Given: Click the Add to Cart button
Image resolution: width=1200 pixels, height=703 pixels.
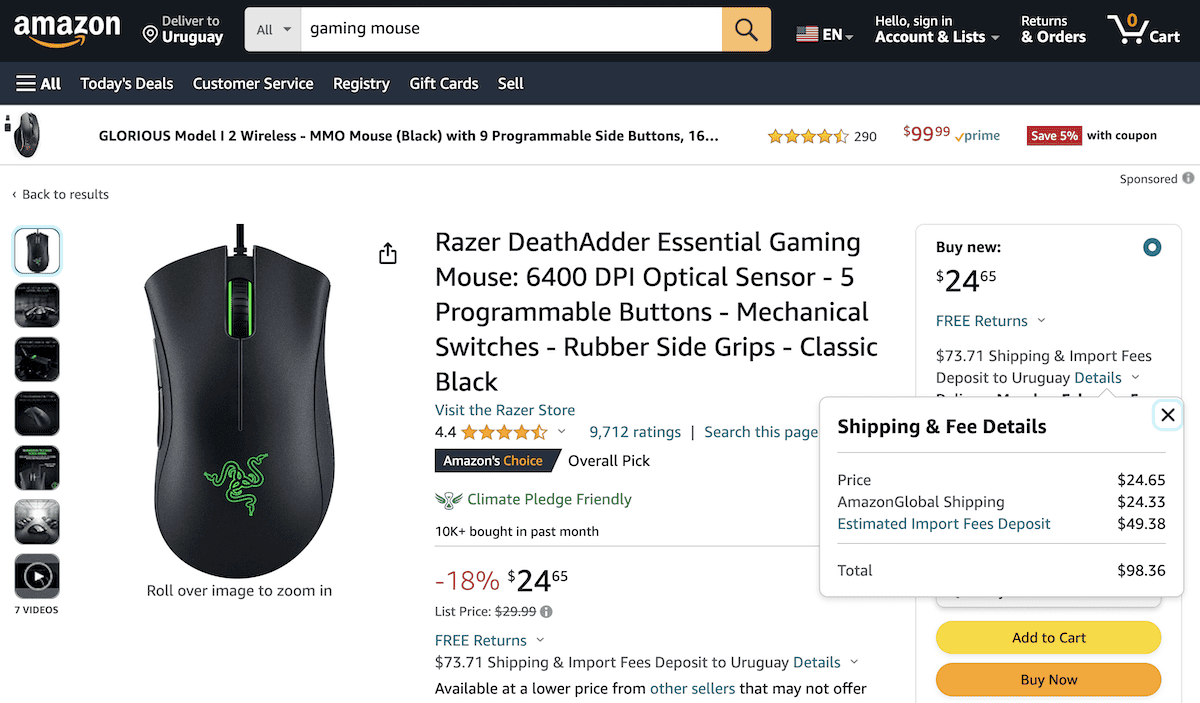Looking at the screenshot, I should coord(1048,638).
